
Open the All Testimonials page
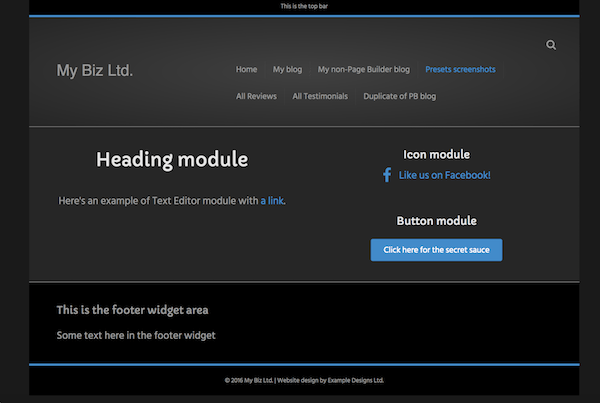pos(320,97)
